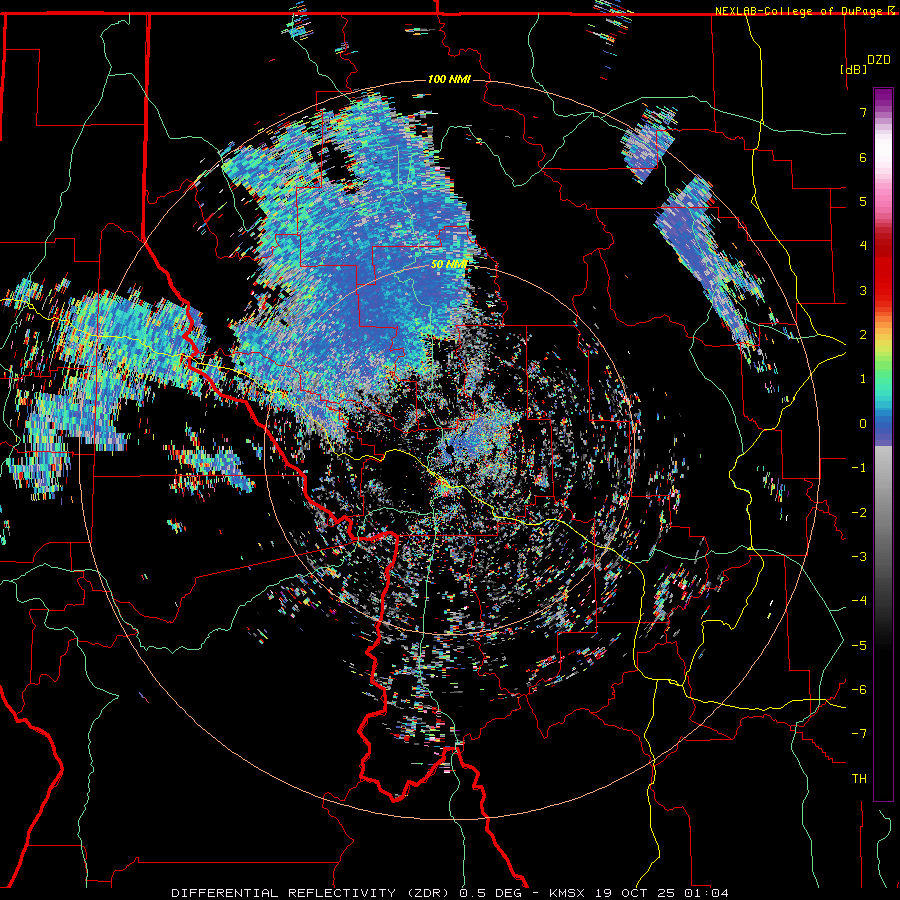
Task: Click the -6 value on color scale
Action: coord(859,690)
